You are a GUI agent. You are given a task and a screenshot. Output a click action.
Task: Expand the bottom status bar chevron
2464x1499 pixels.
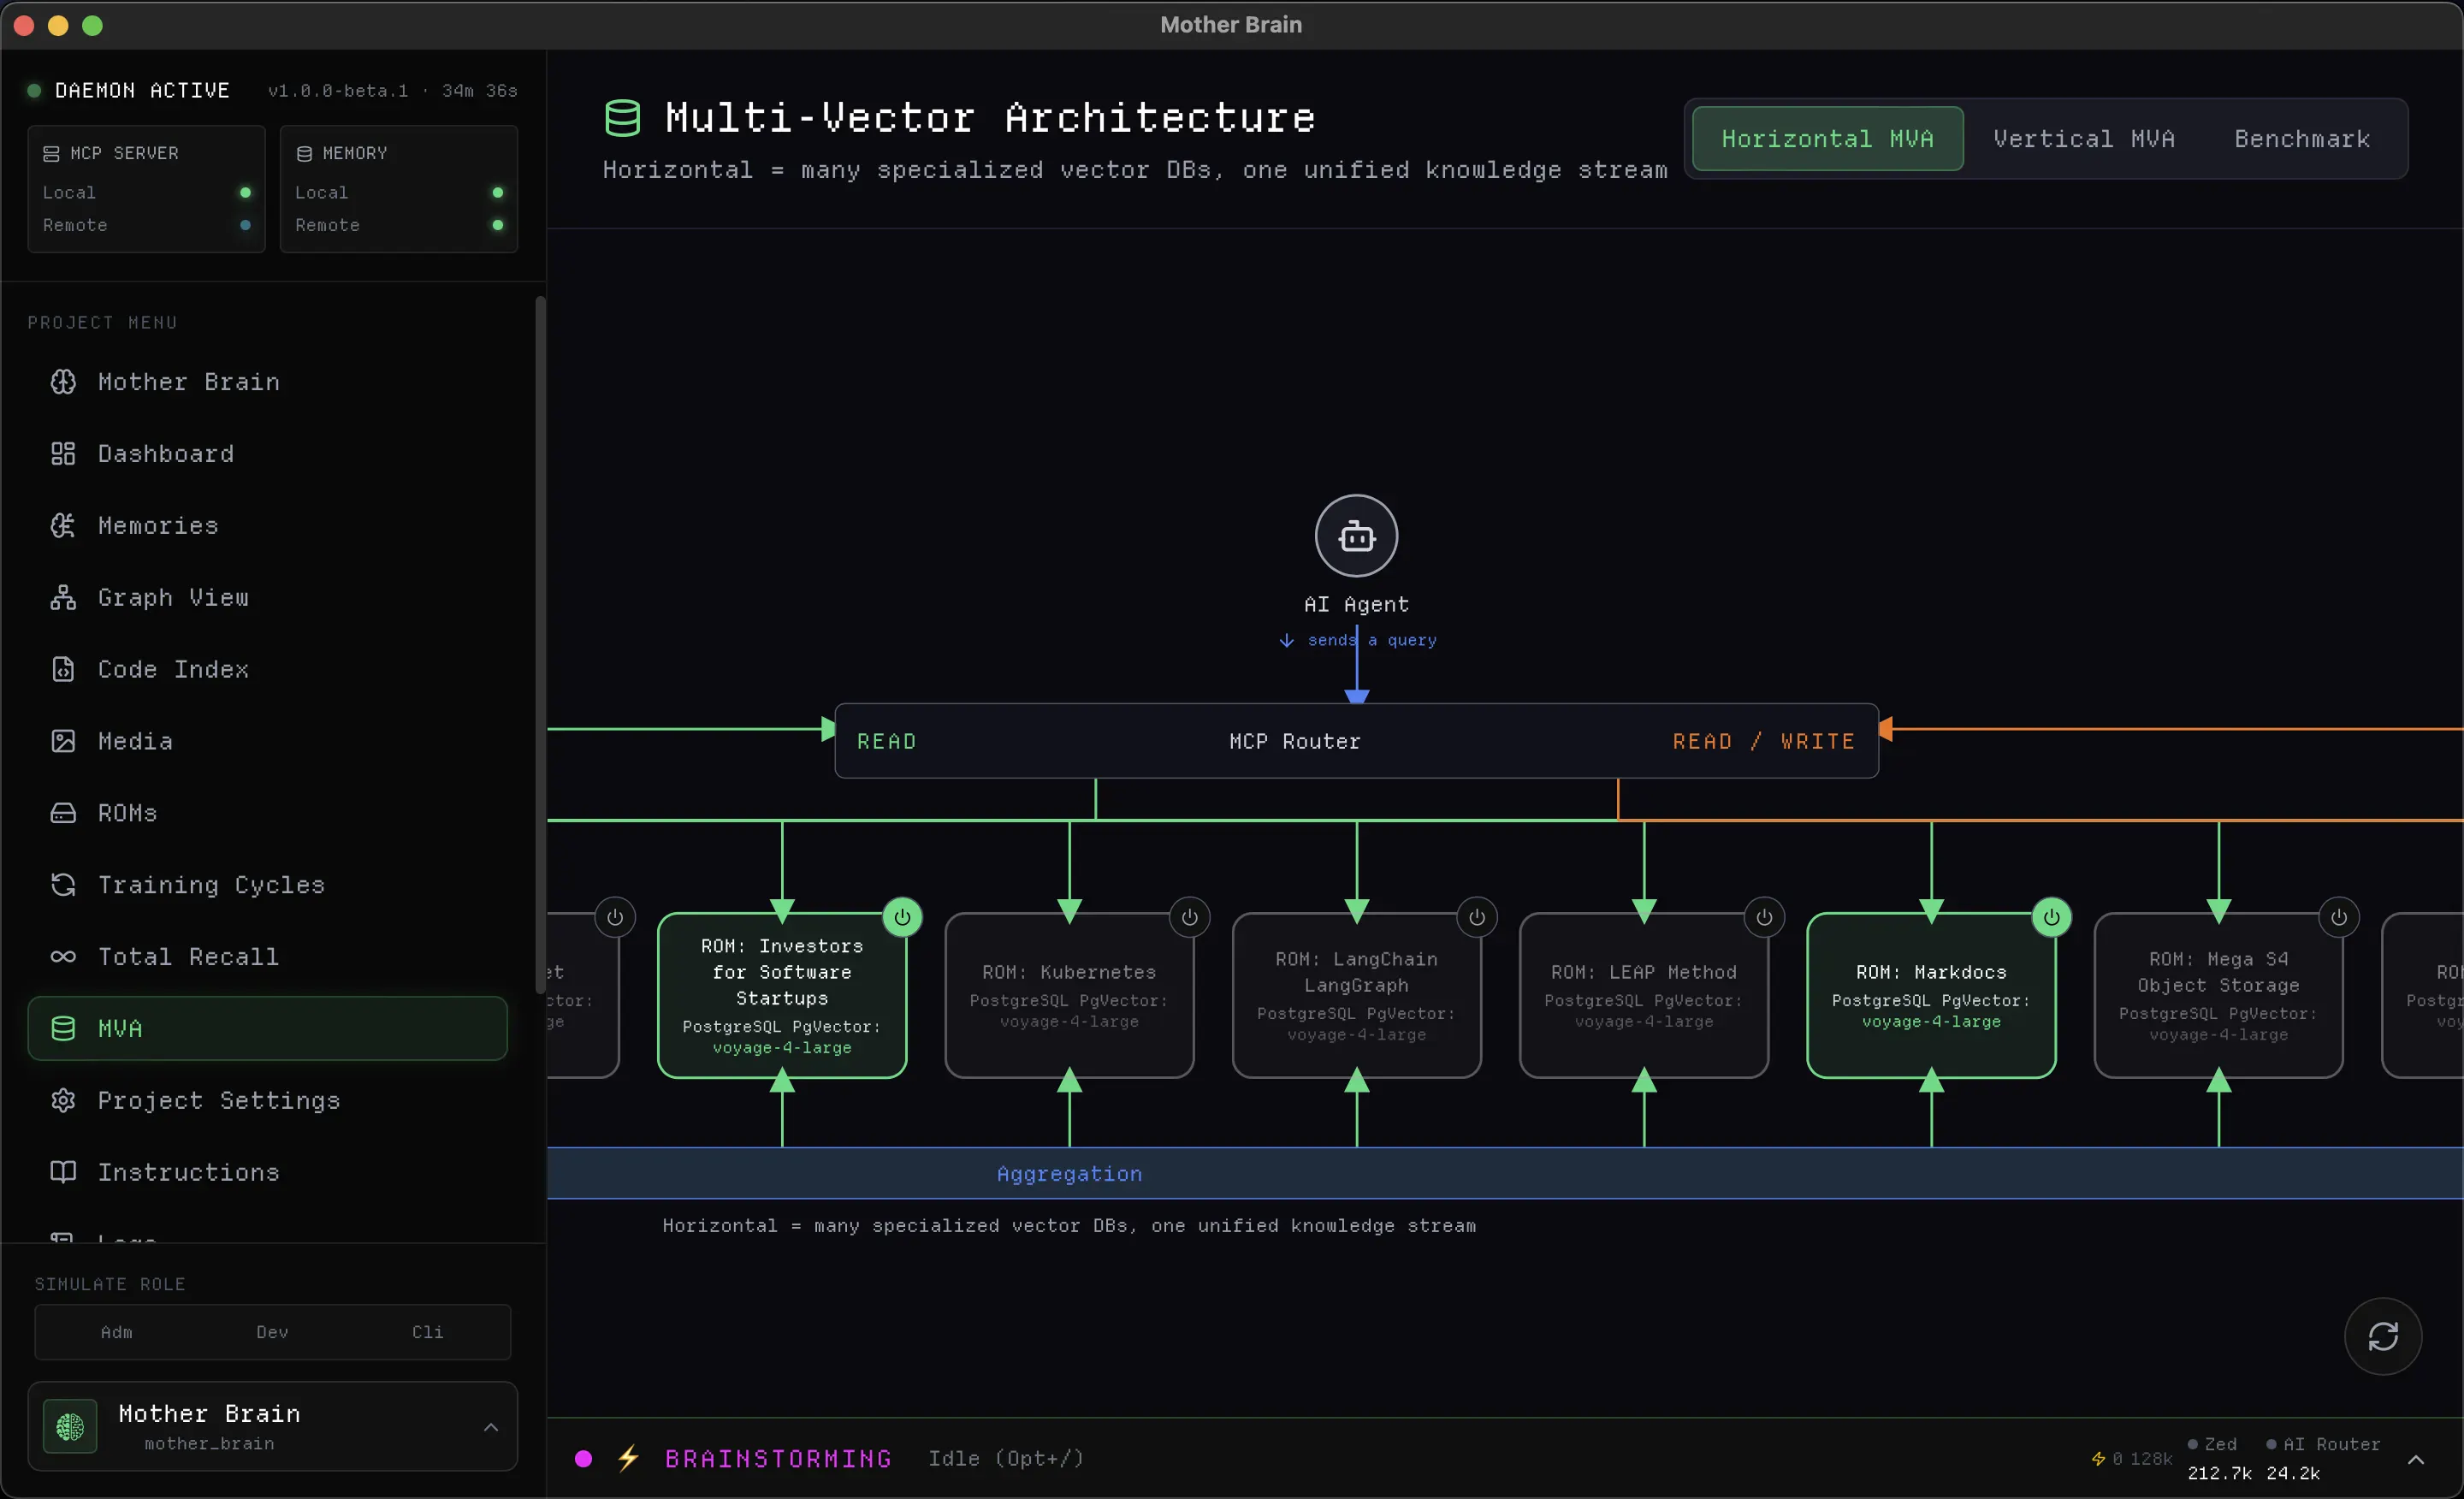pos(2416,1460)
